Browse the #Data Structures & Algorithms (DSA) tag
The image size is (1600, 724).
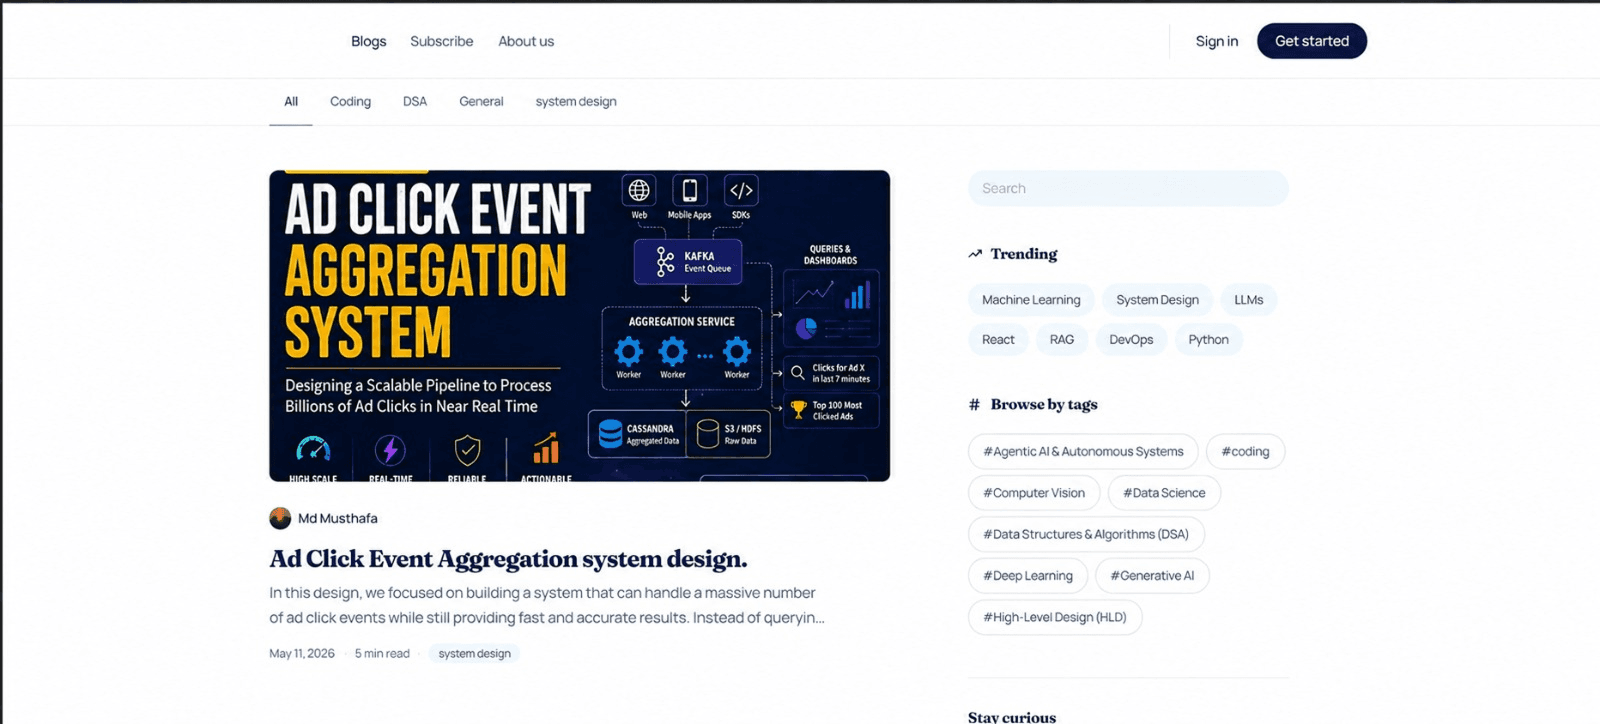1086,534
